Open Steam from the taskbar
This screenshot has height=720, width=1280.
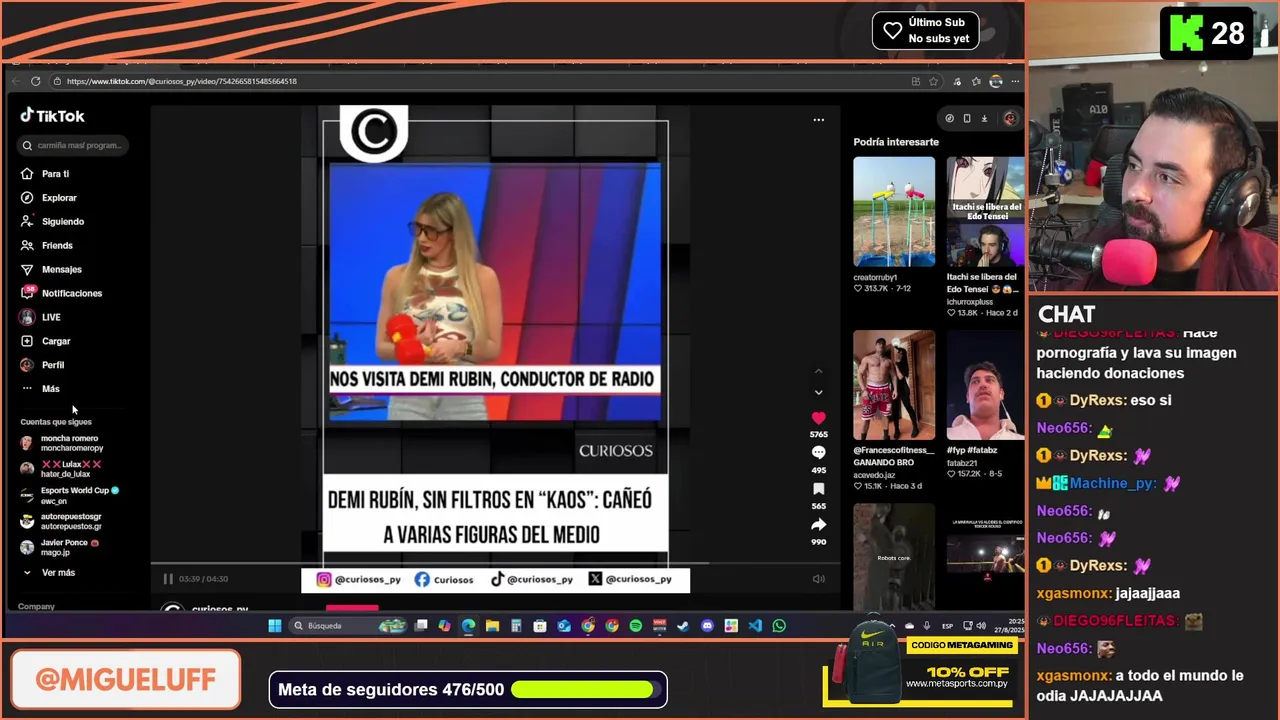pyautogui.click(x=683, y=626)
